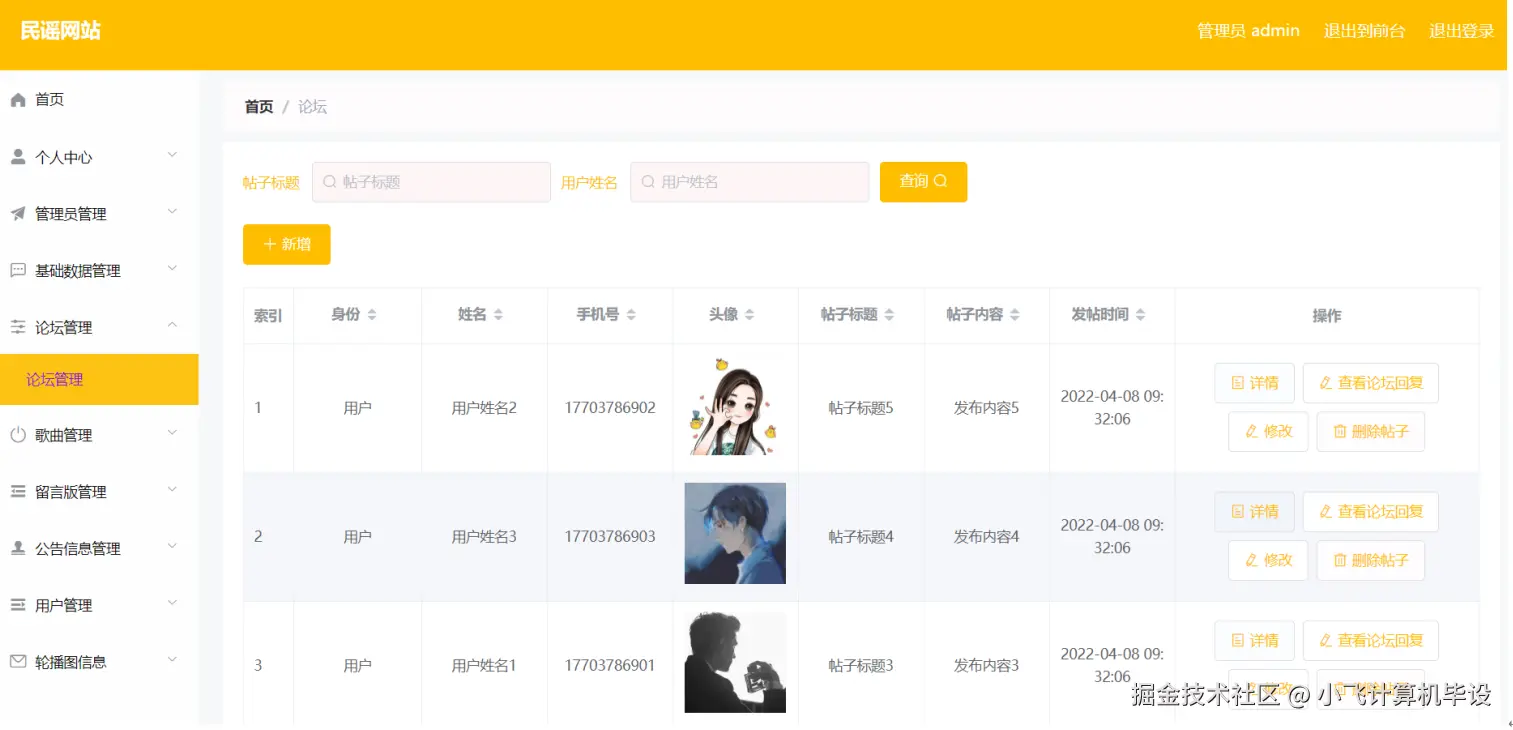Expand the 管理员管理 menu chevron
The height and width of the screenshot is (730, 1513).
(x=172, y=212)
